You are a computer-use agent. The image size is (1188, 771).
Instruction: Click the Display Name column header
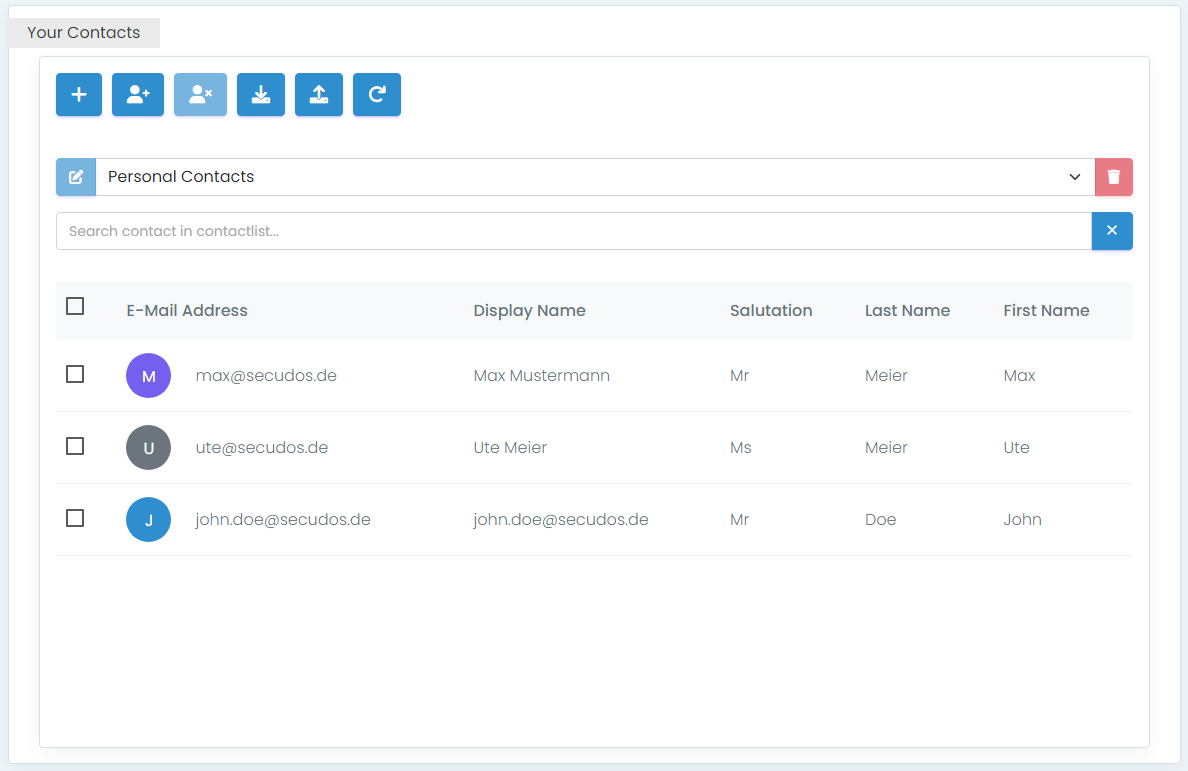click(x=529, y=310)
